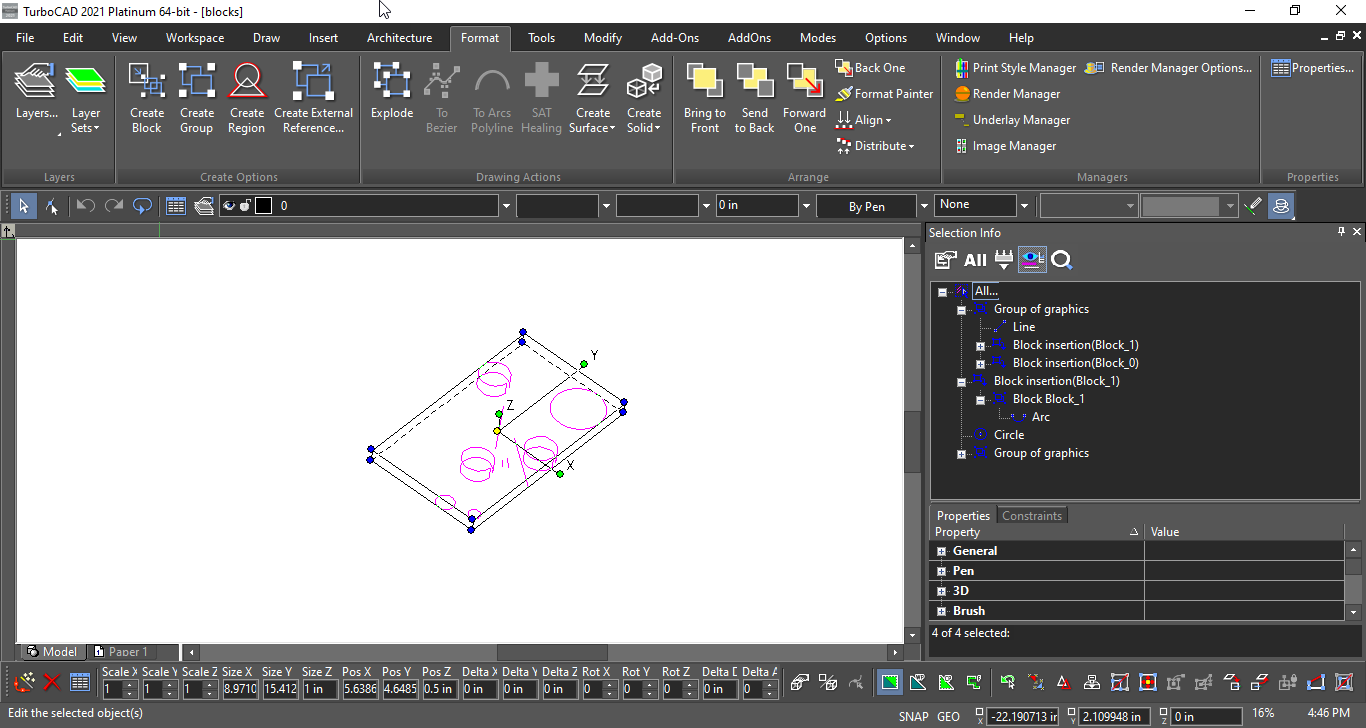Screen dimensions: 1366x728
Task: Click the Redo icon
Action: pos(114,206)
